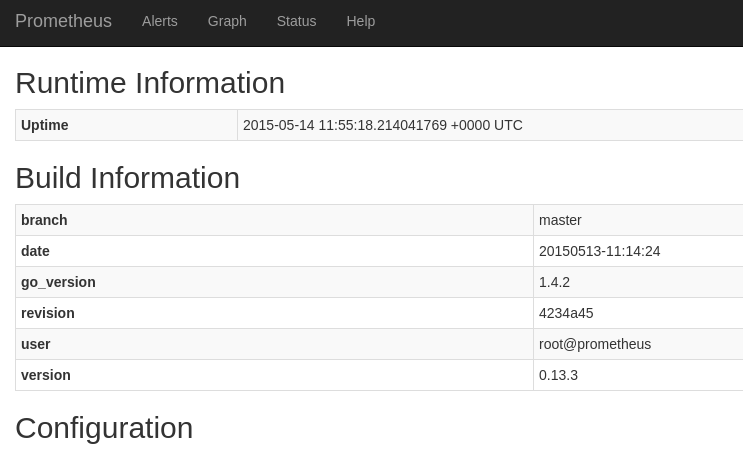The width and height of the screenshot is (743, 450).
Task: Open the Help link
Action: point(360,21)
